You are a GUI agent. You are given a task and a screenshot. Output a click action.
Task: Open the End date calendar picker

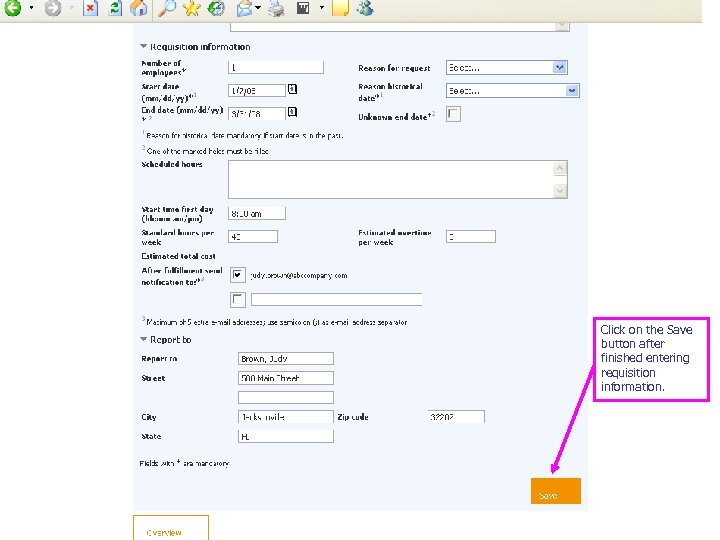tap(292, 112)
